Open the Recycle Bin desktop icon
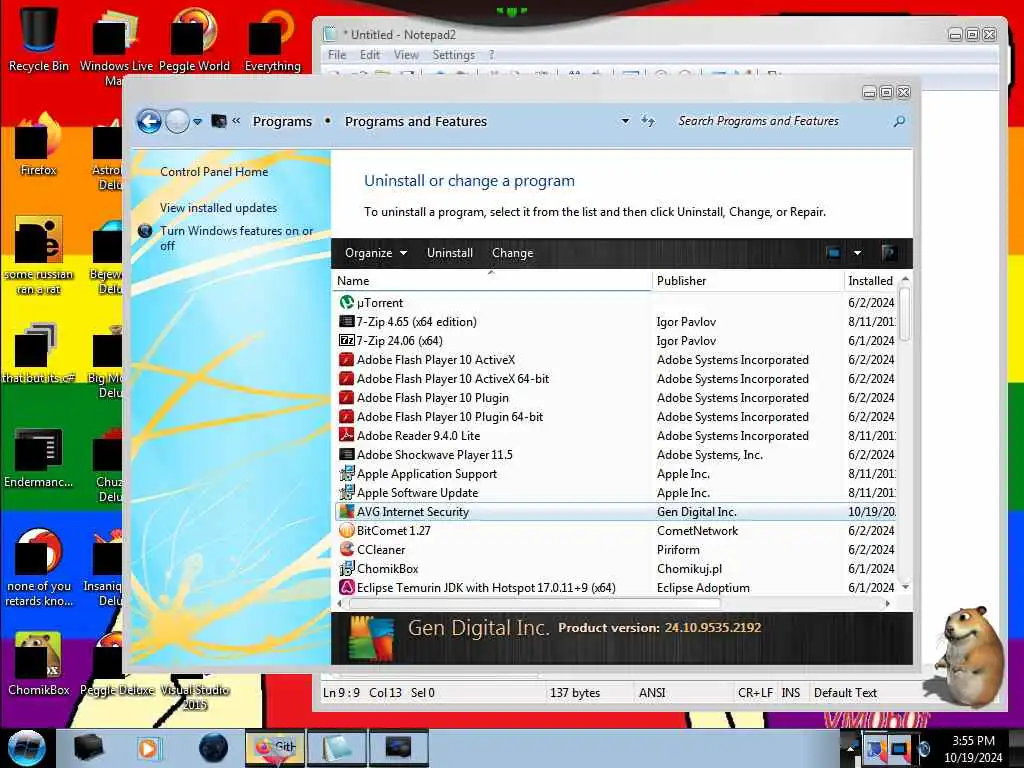 tap(39, 38)
